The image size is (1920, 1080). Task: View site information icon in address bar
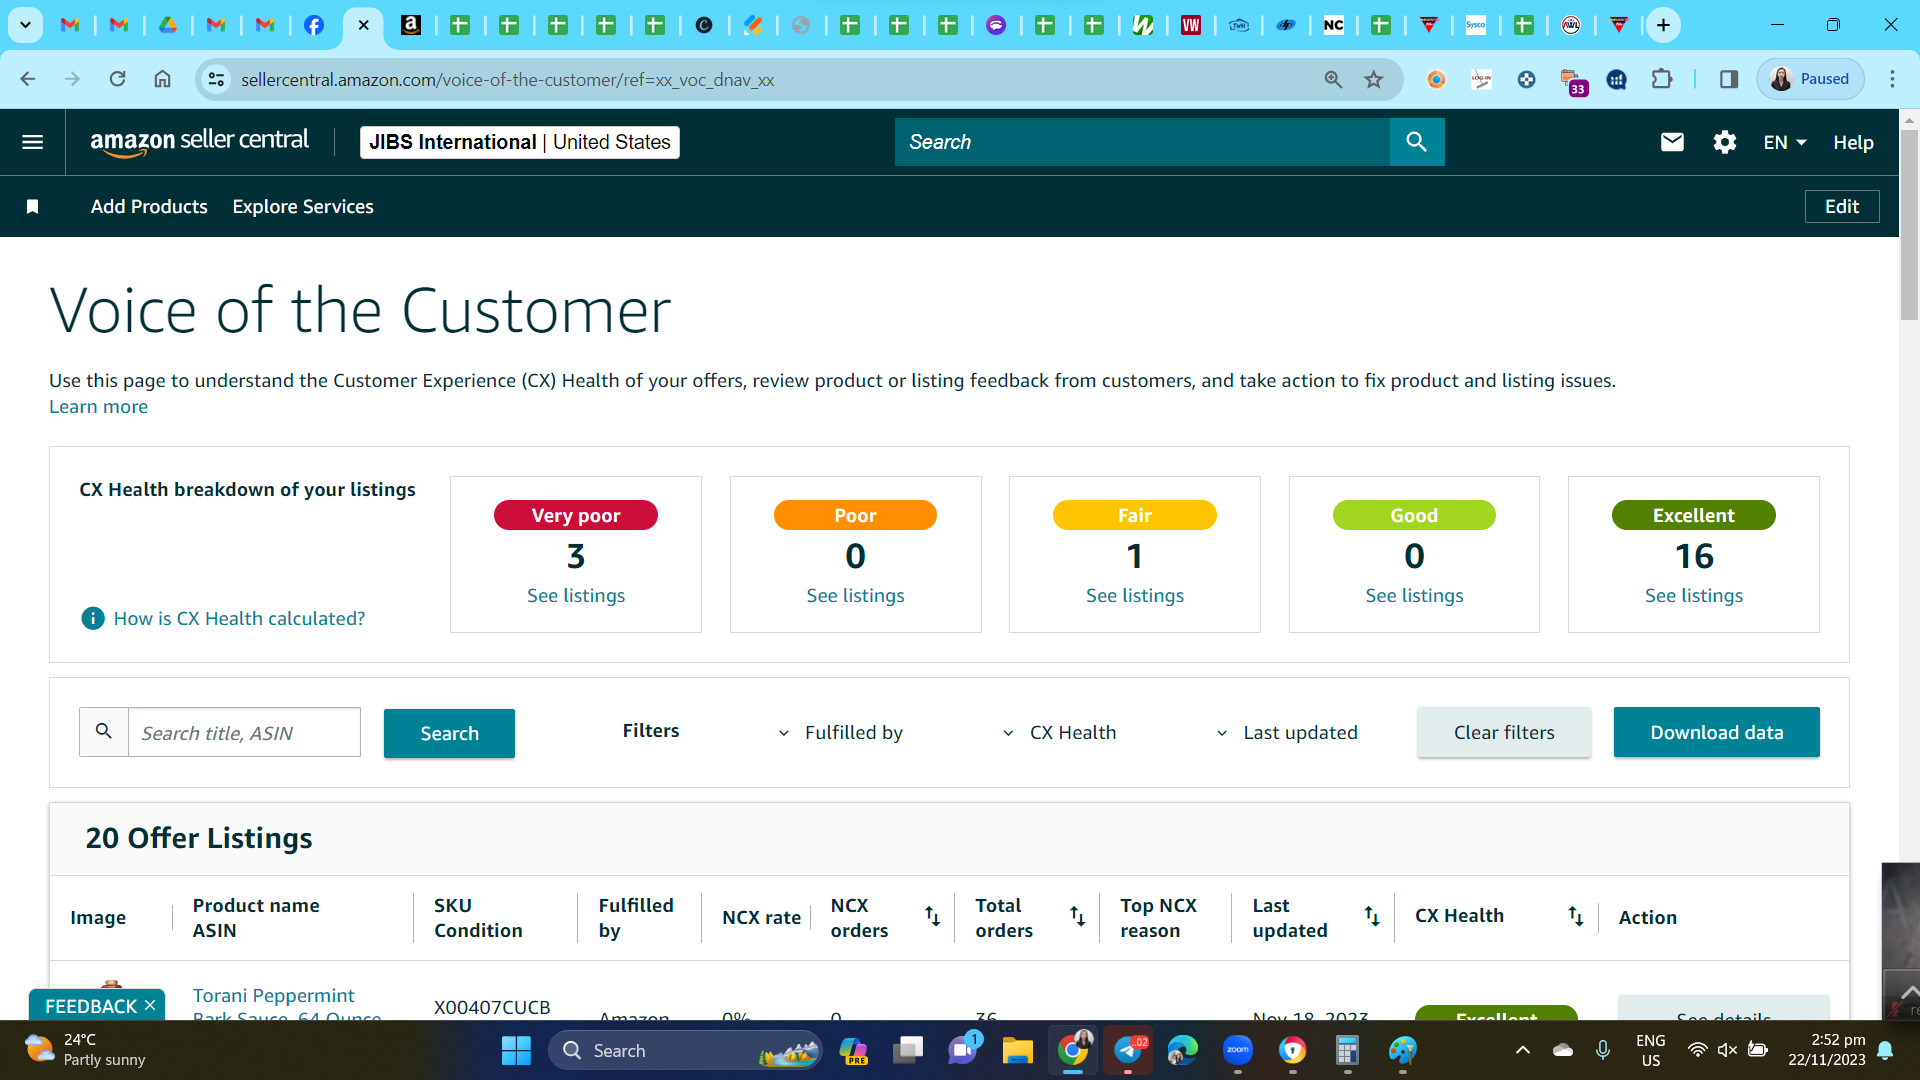[x=216, y=79]
